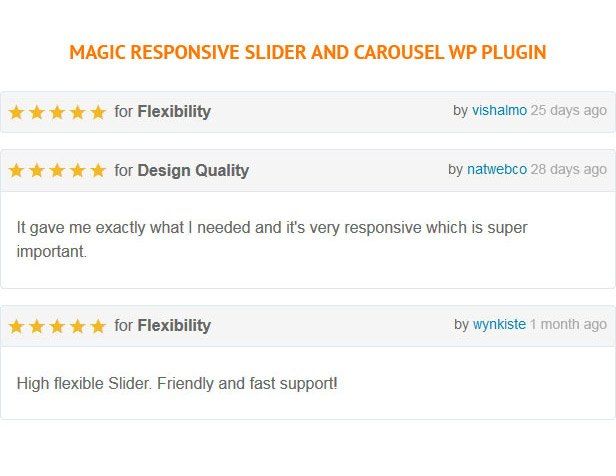Click the 'High flexible Slider' review text
616x476 pixels.
(x=177, y=382)
